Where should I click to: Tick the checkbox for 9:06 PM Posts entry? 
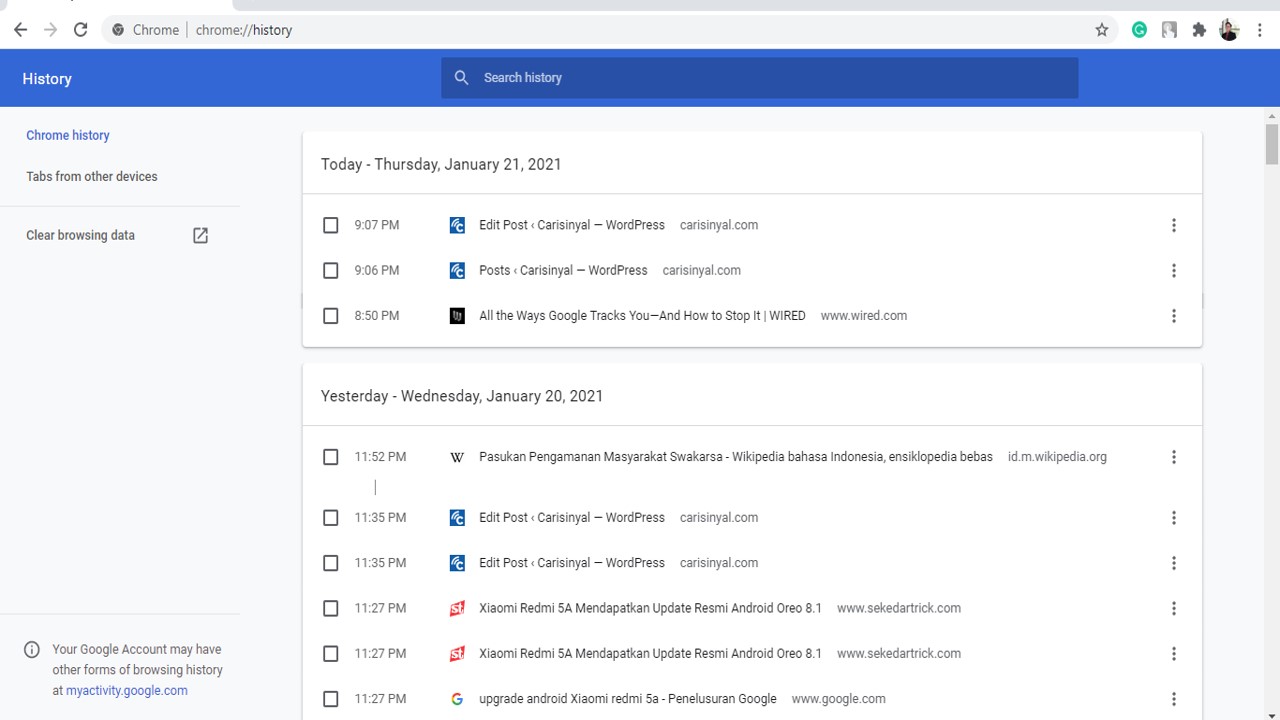(331, 270)
